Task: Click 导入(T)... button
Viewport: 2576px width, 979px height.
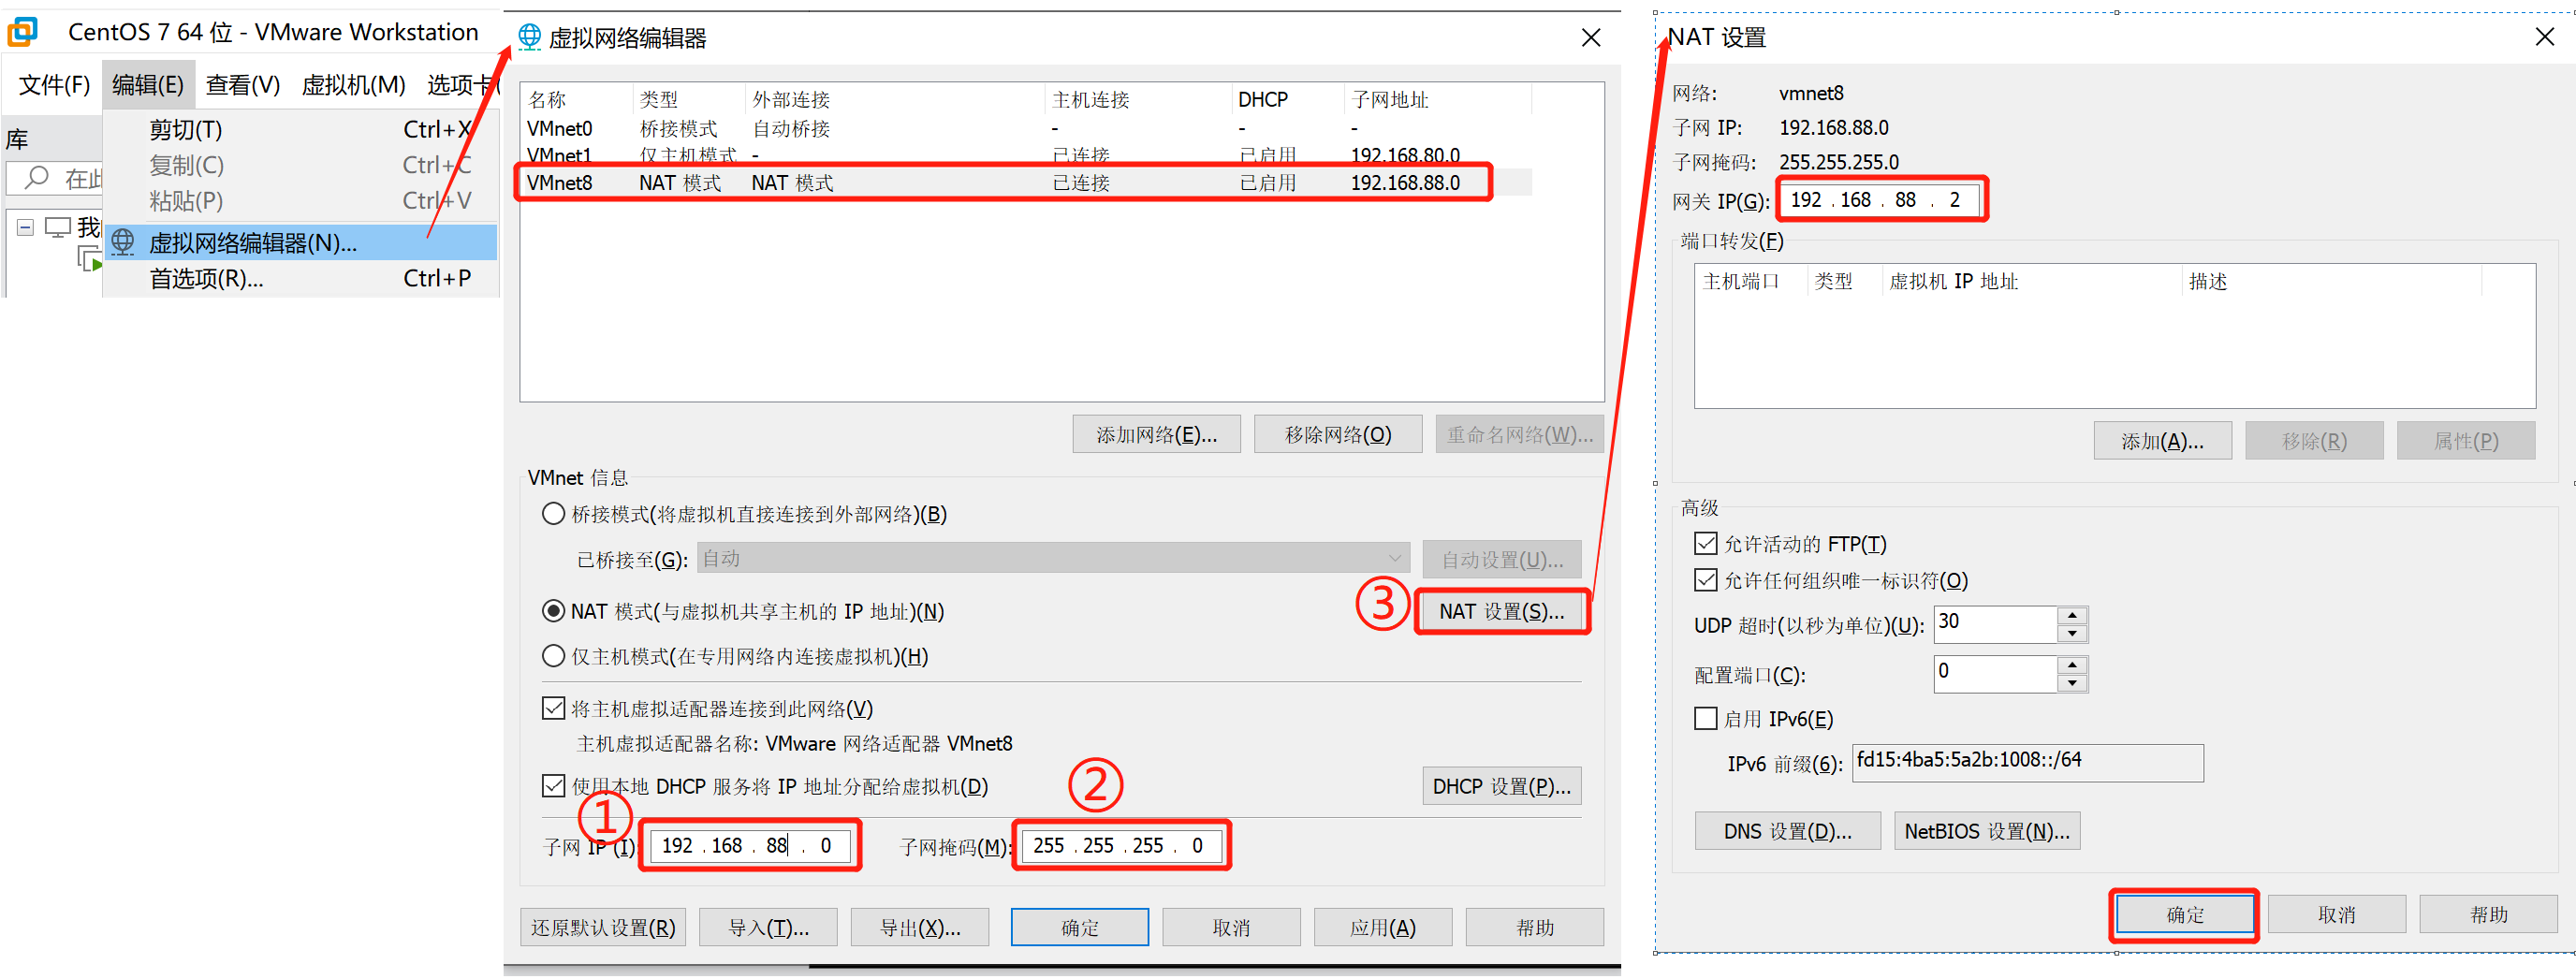Action: tap(768, 927)
